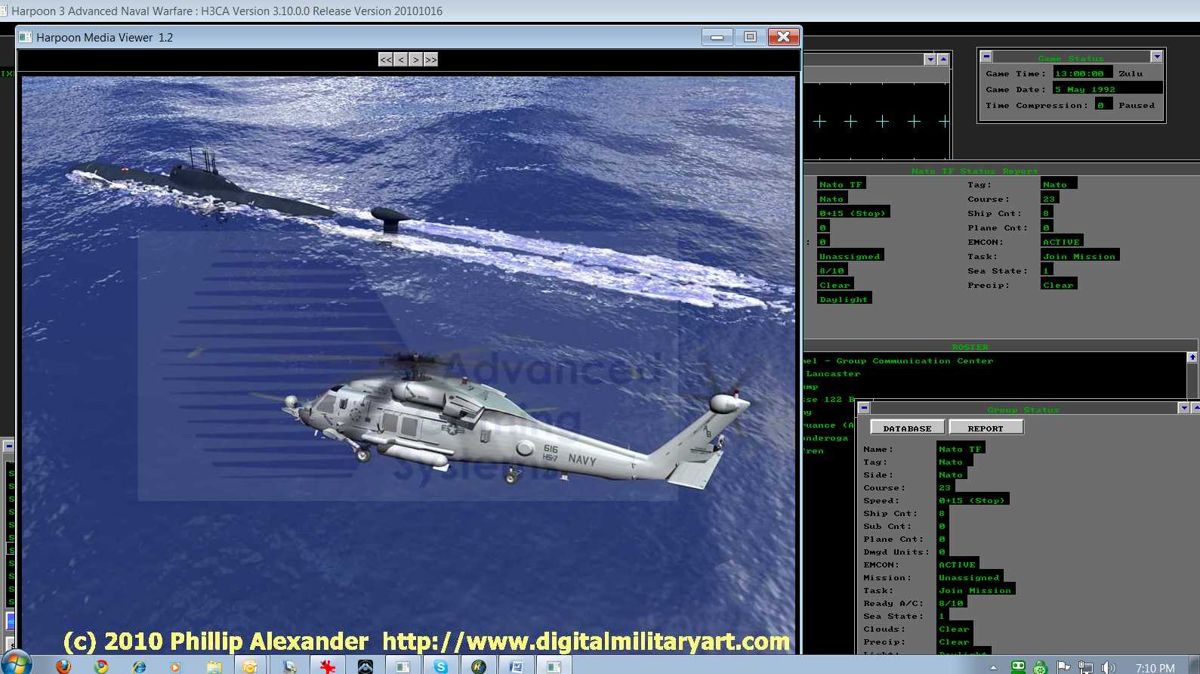1200x674 pixels.
Task: Launch Google Chrome from the taskbar
Action: (x=101, y=665)
